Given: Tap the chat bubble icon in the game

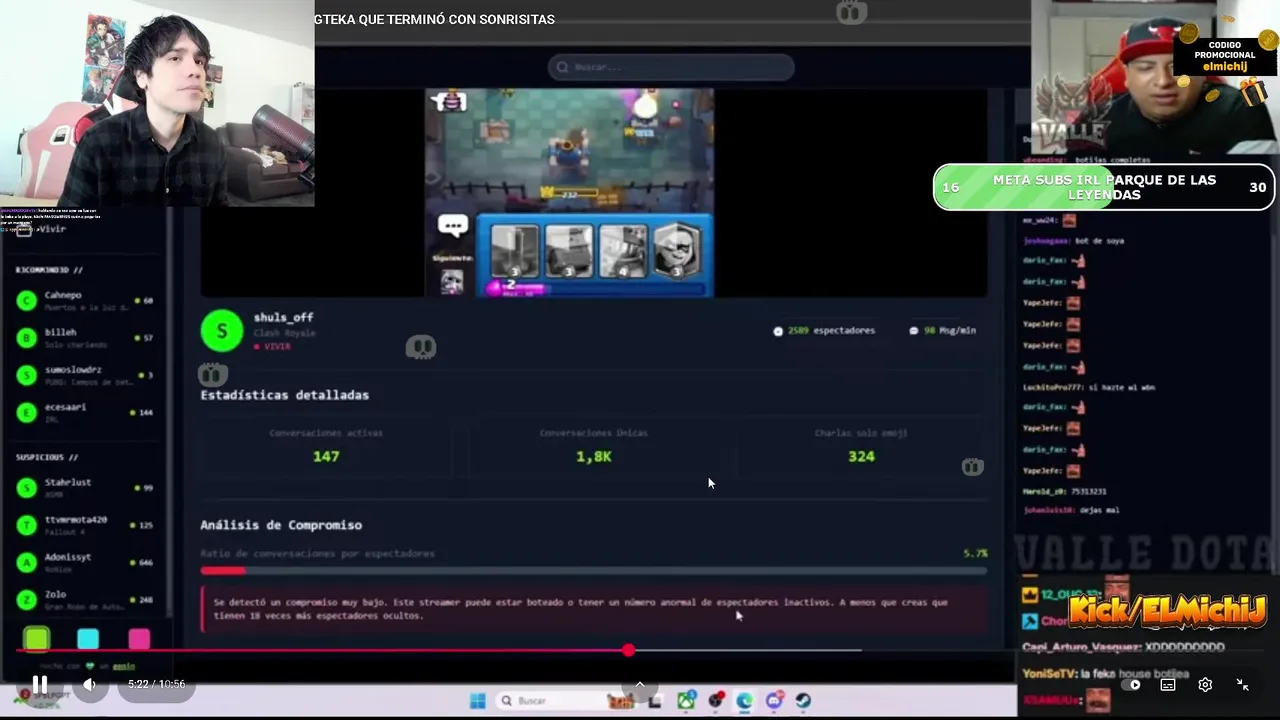Looking at the screenshot, I should 453,226.
